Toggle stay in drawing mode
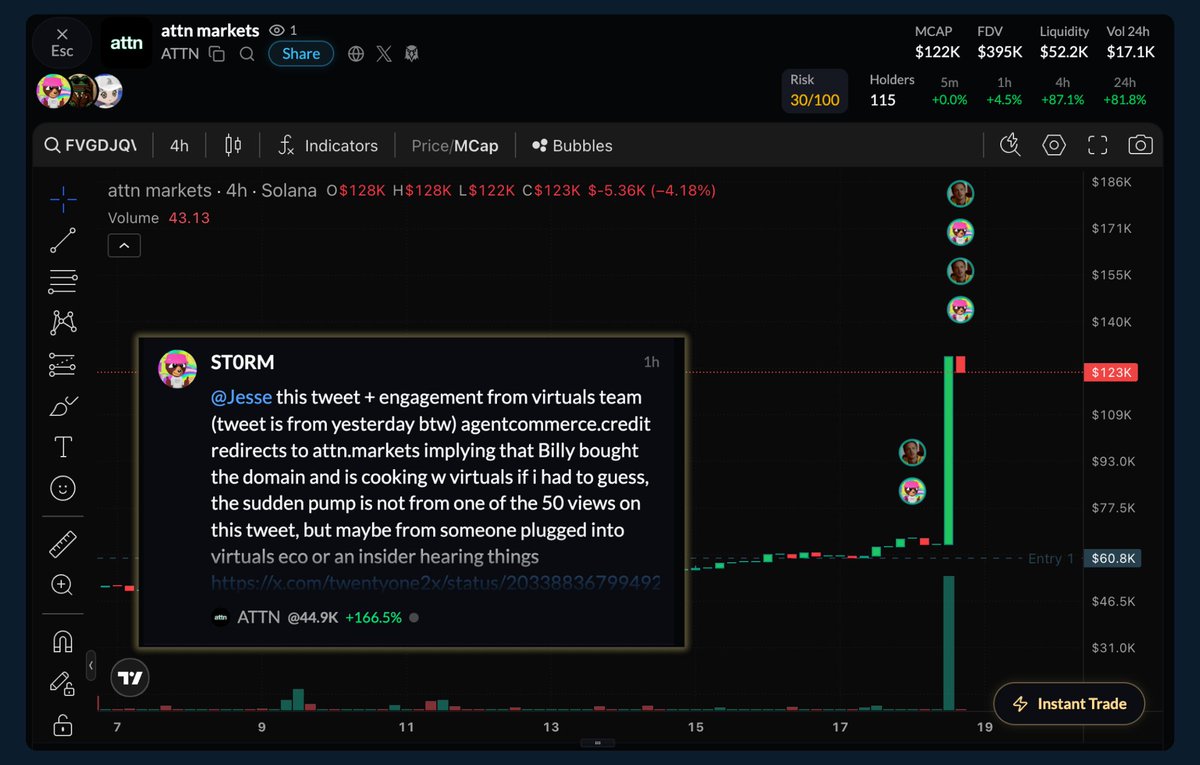Image resolution: width=1200 pixels, height=765 pixels. [63, 683]
